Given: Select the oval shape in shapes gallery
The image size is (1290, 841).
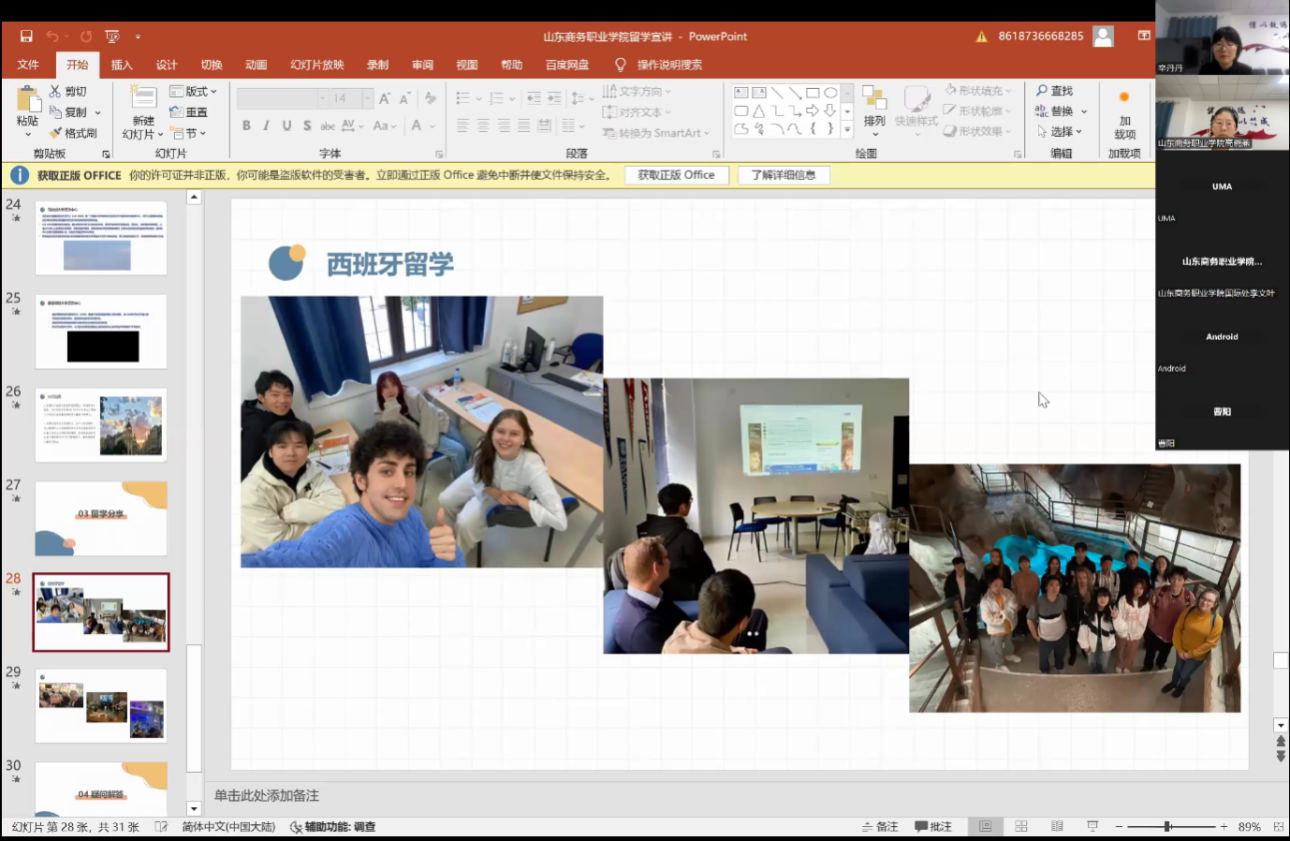Looking at the screenshot, I should pyautogui.click(x=830, y=93).
